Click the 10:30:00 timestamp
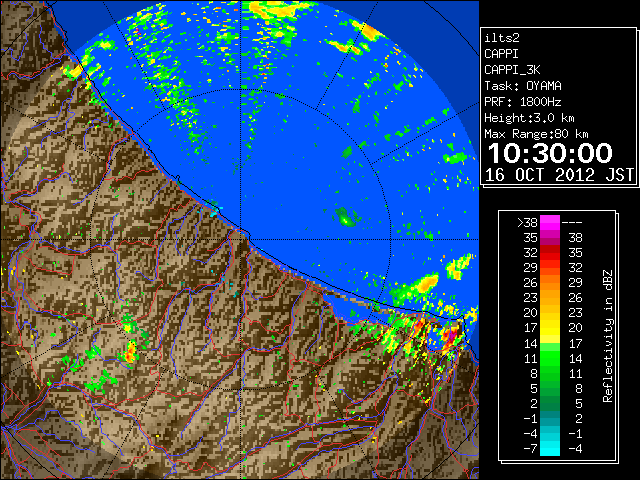The width and height of the screenshot is (640, 480). (x=550, y=153)
